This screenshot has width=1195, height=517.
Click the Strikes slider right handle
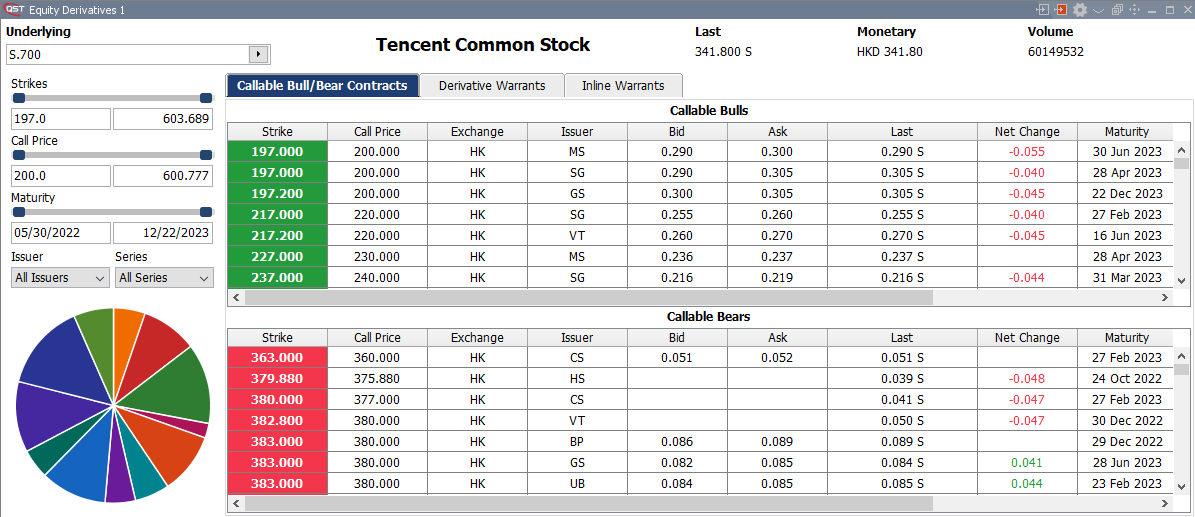point(205,98)
